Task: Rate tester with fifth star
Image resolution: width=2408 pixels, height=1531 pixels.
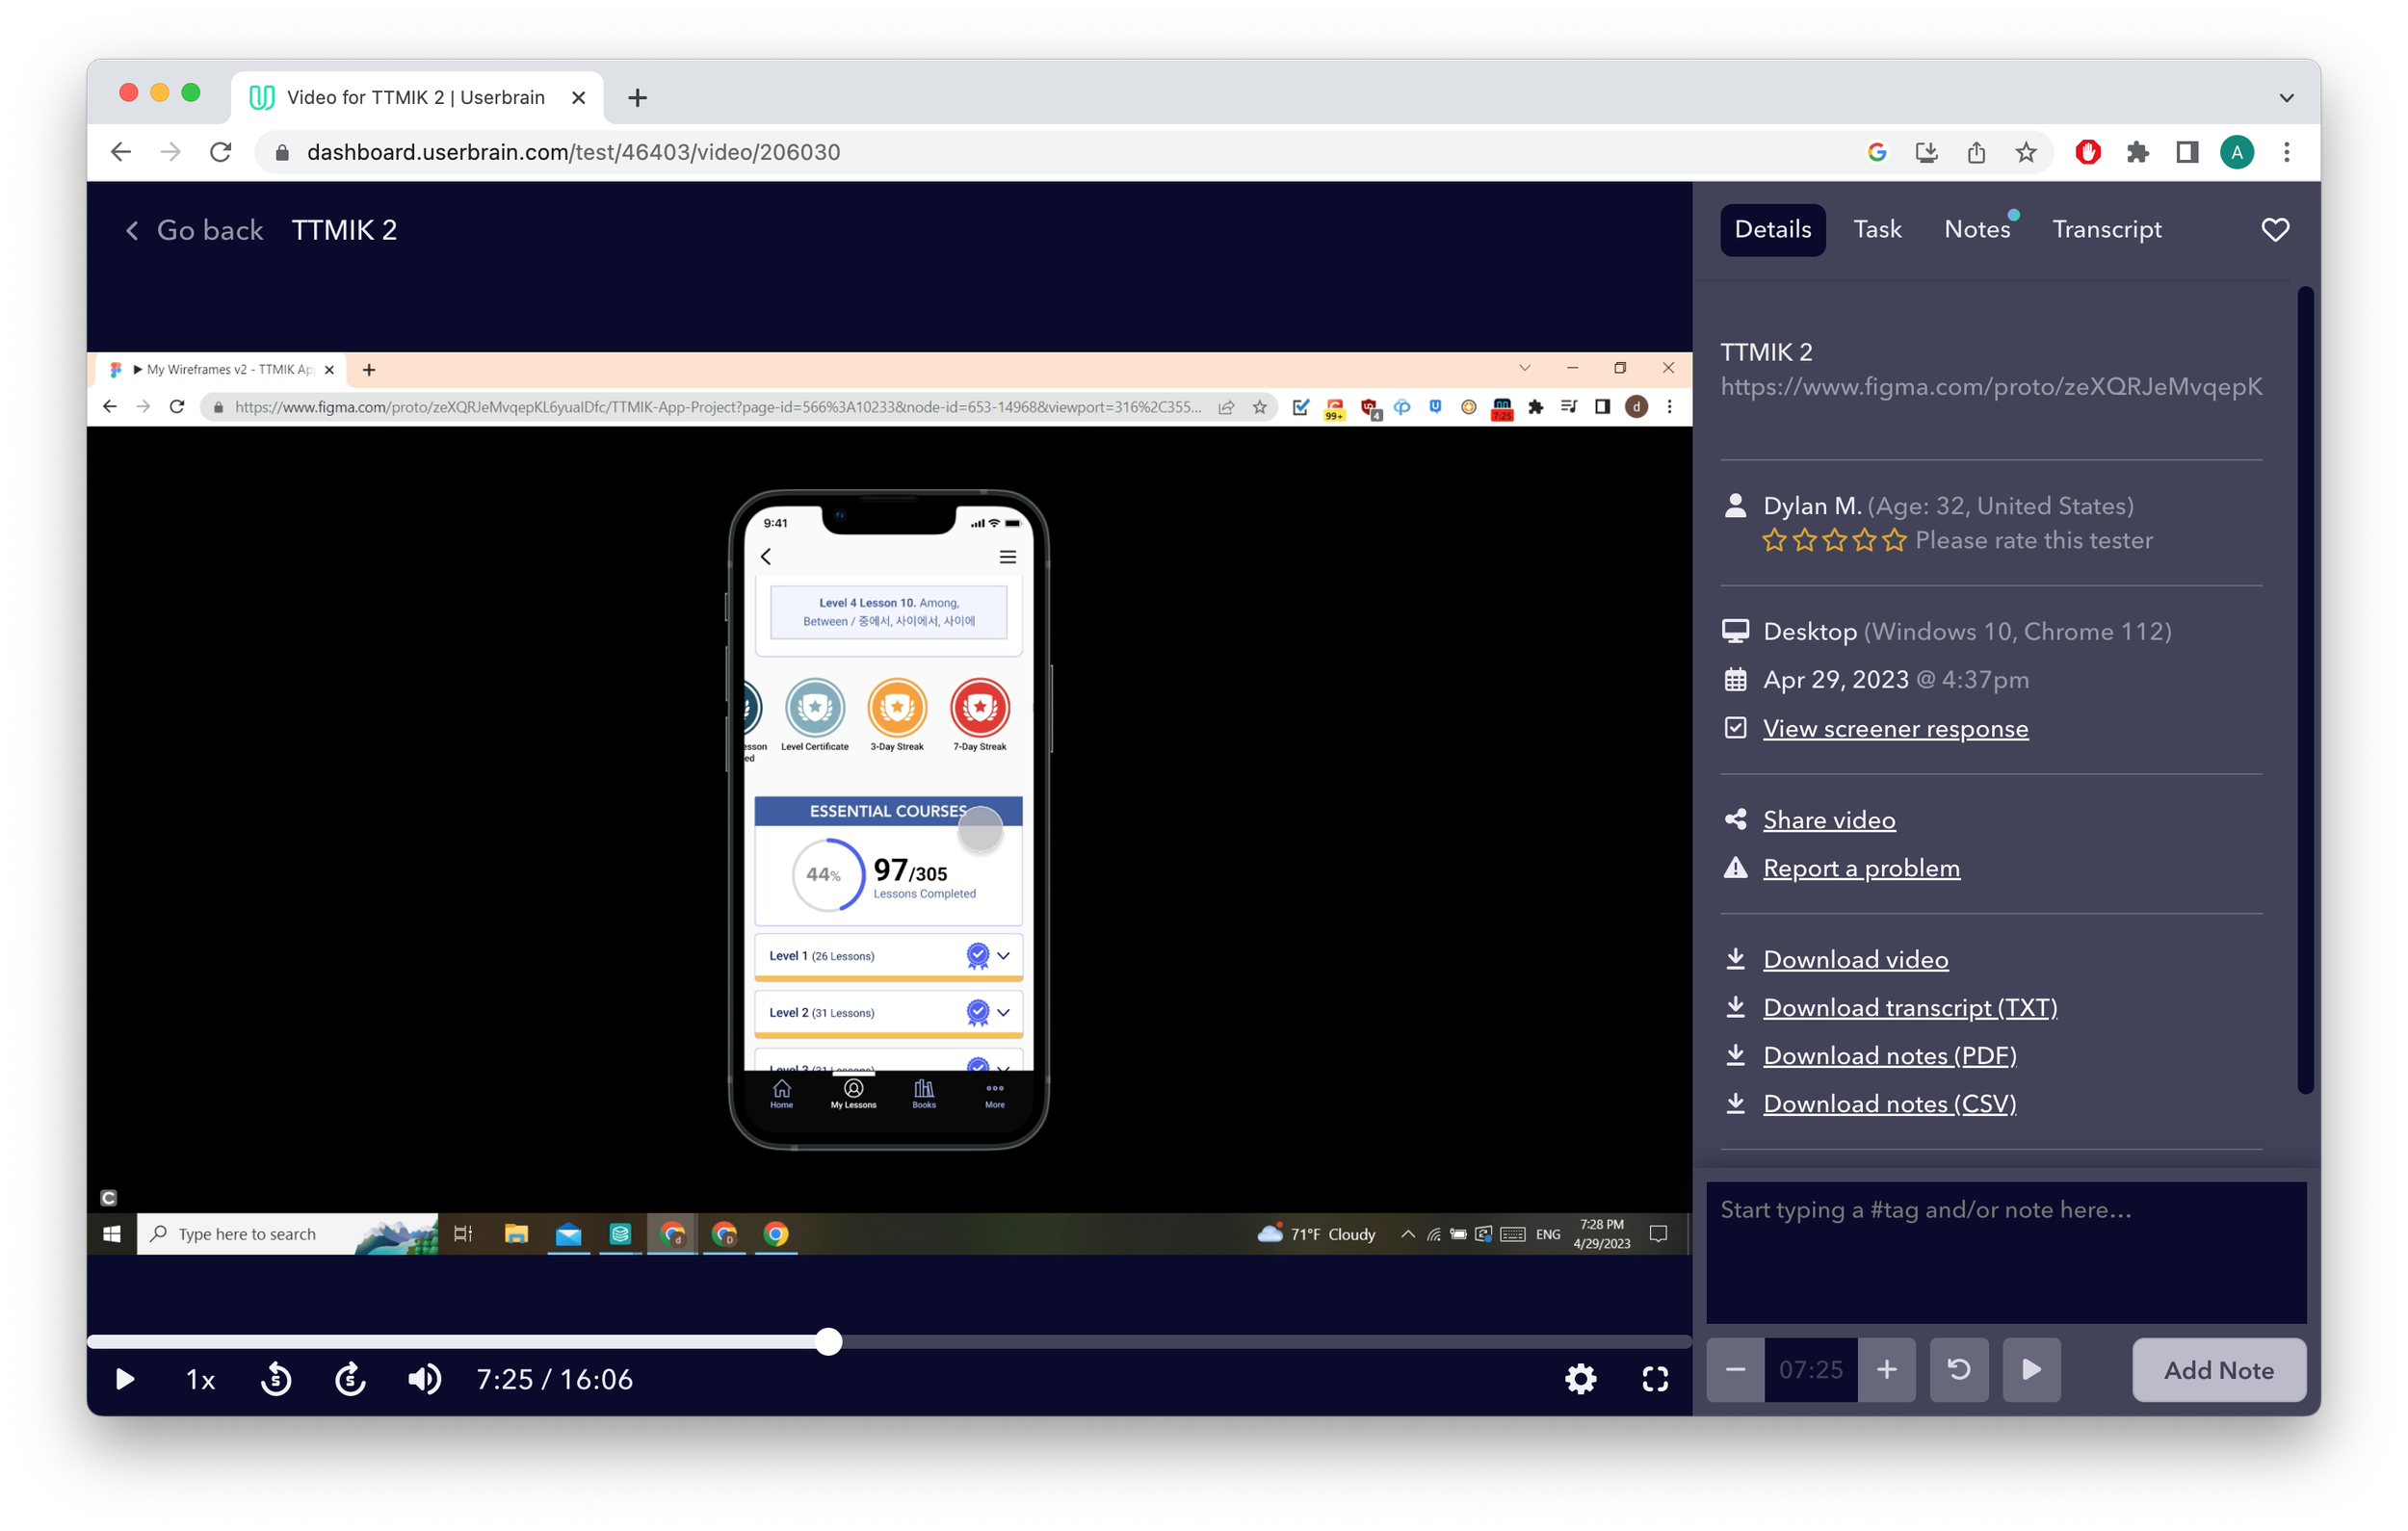Action: pos(1894,541)
